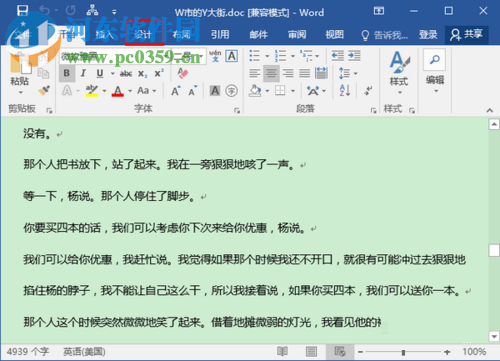Click the 共享 Share button

click(x=467, y=34)
